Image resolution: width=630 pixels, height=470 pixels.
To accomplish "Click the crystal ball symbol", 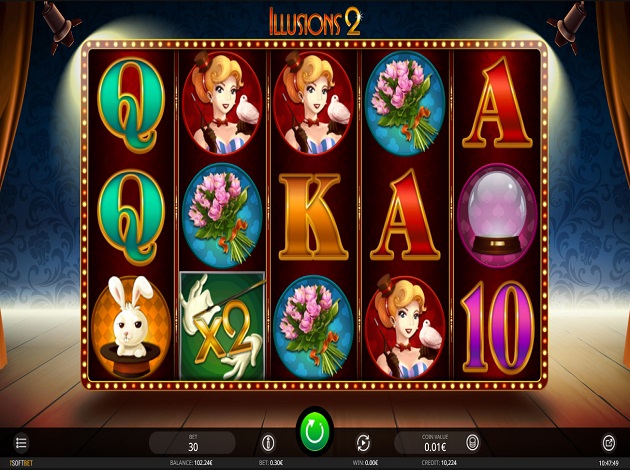I will 497,214.
